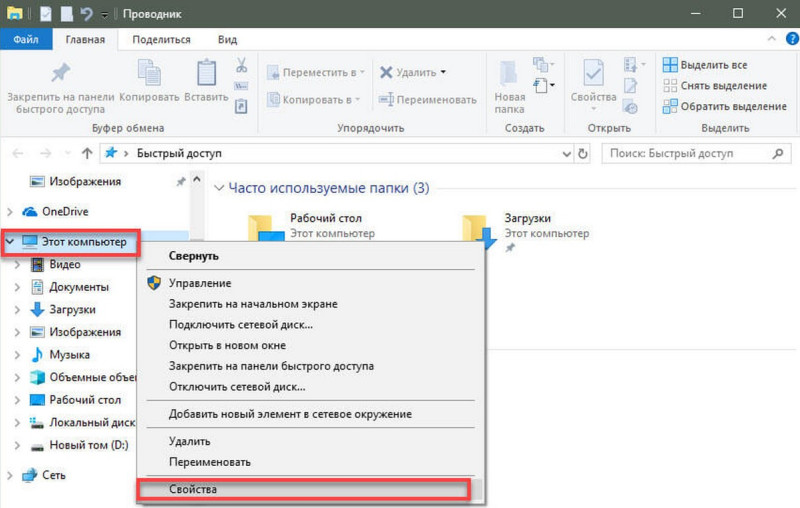Click the forward navigation arrow
Viewport: 800px width, 508px height.
pyautogui.click(x=45, y=153)
